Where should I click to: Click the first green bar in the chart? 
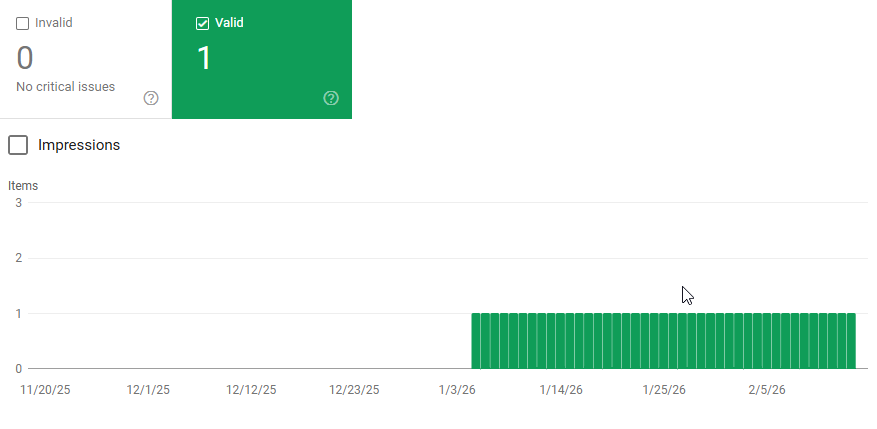click(477, 341)
